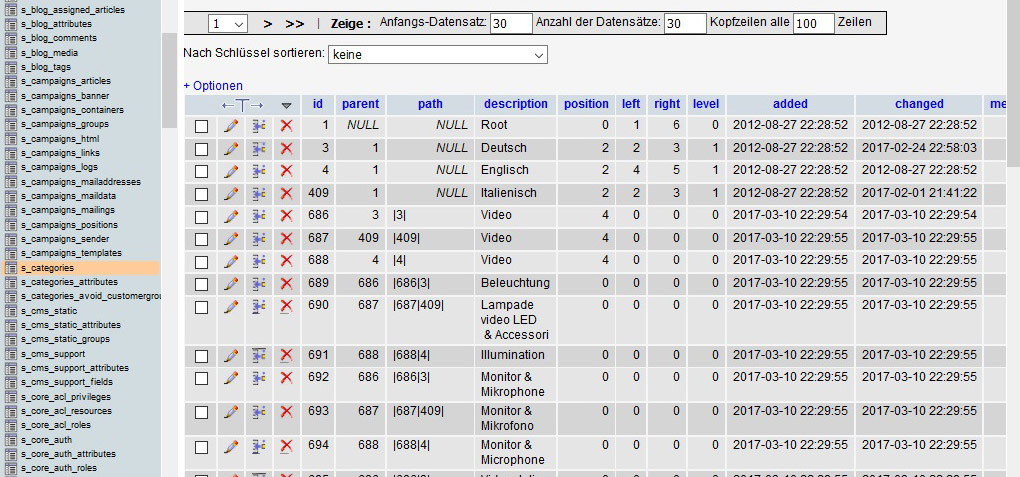1020x477 pixels.
Task: Click the s_blog_tags table icon
Action: (11, 67)
